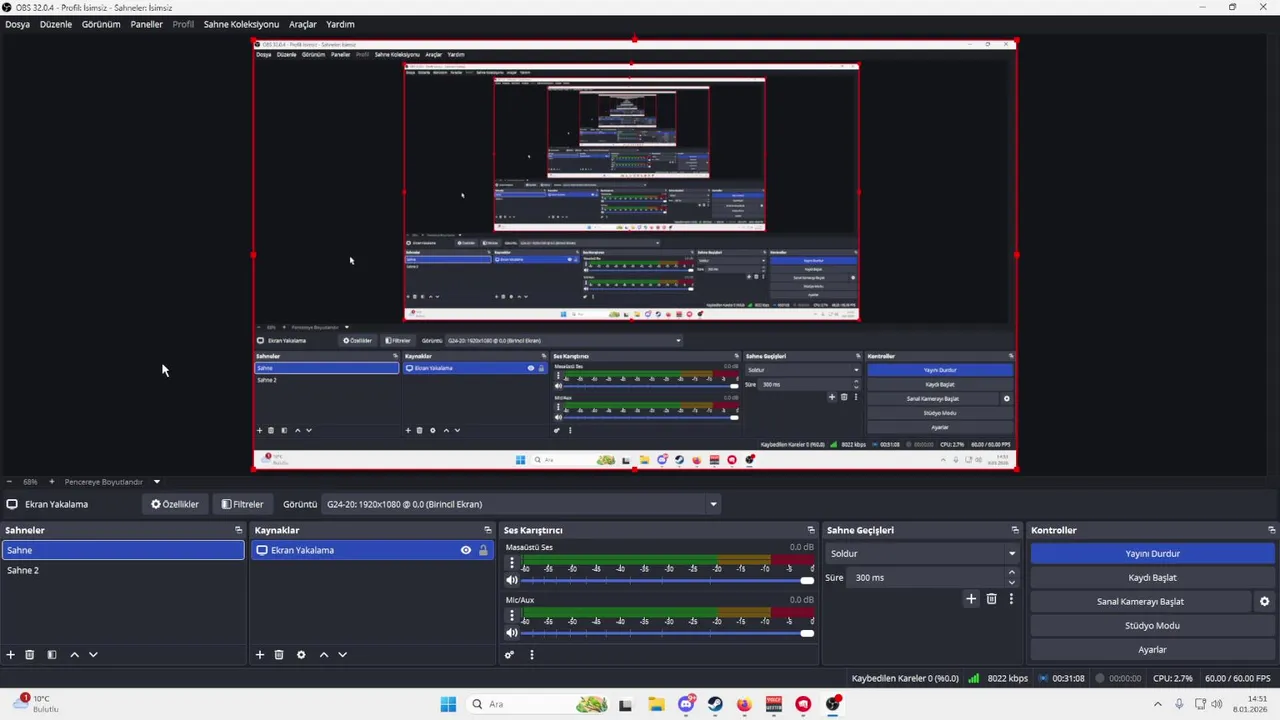The image size is (1280, 720).
Task: Move scene up with the Sahneler up arrow
Action: pyautogui.click(x=74, y=655)
